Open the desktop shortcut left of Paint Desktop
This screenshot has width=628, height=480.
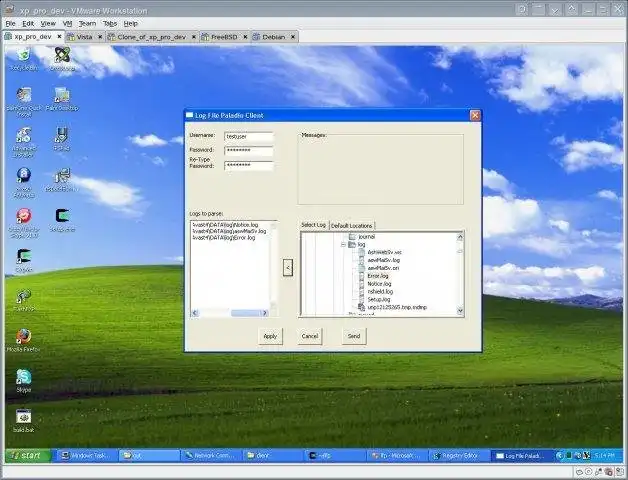(x=24, y=95)
